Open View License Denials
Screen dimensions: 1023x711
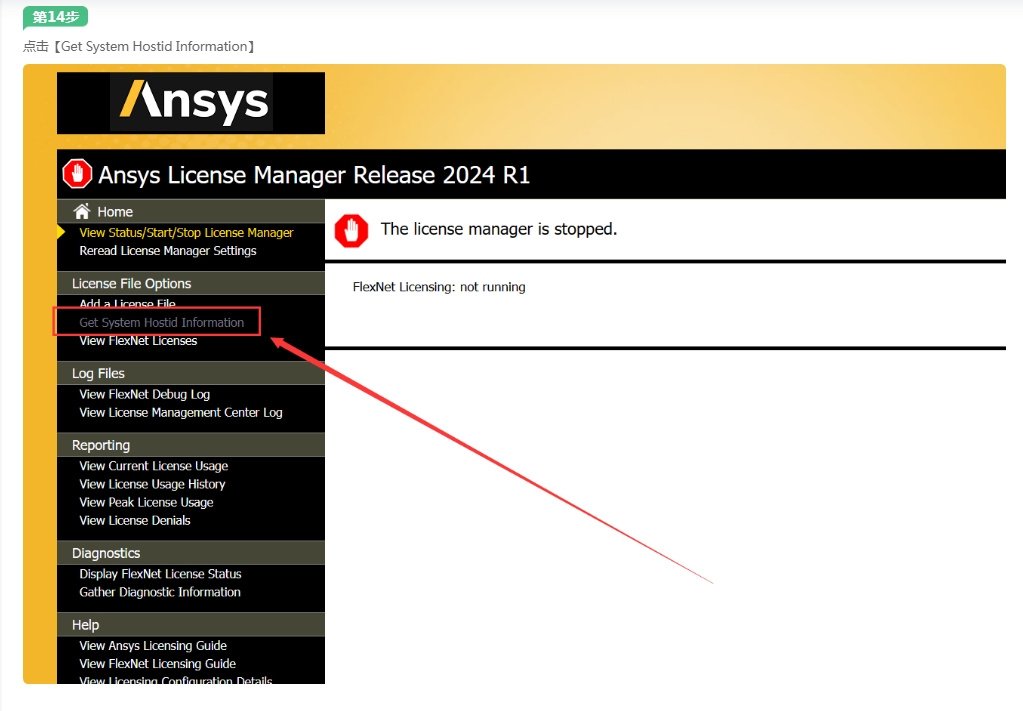[x=135, y=521]
